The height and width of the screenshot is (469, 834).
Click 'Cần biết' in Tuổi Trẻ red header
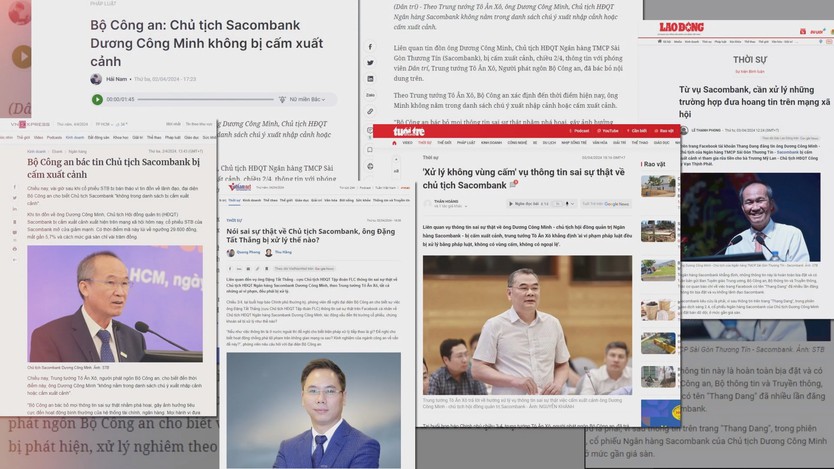pos(637,131)
